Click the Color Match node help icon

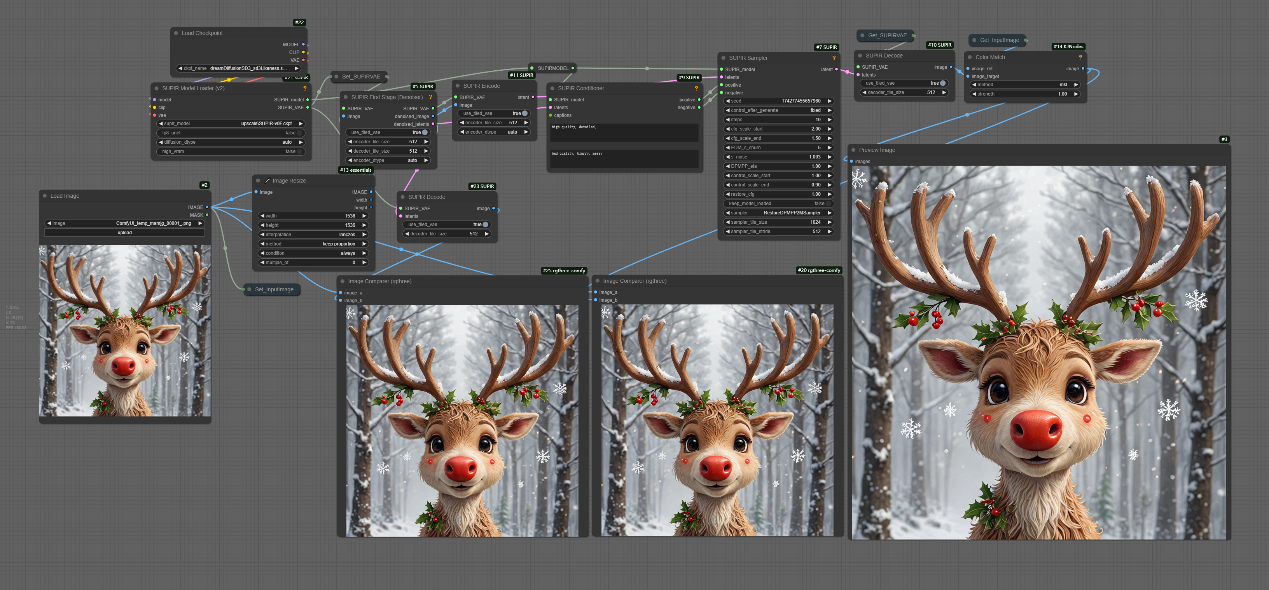(x=1079, y=57)
